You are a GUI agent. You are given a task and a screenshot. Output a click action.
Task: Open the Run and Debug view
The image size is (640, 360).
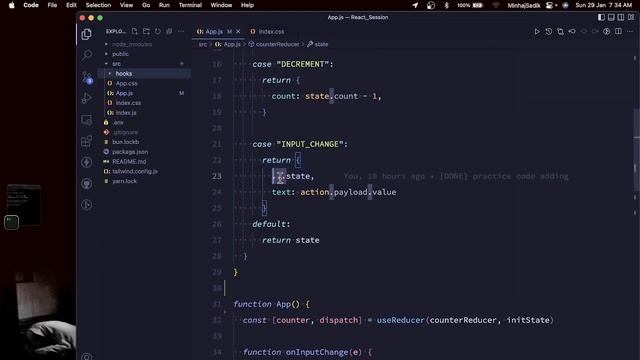tap(87, 98)
